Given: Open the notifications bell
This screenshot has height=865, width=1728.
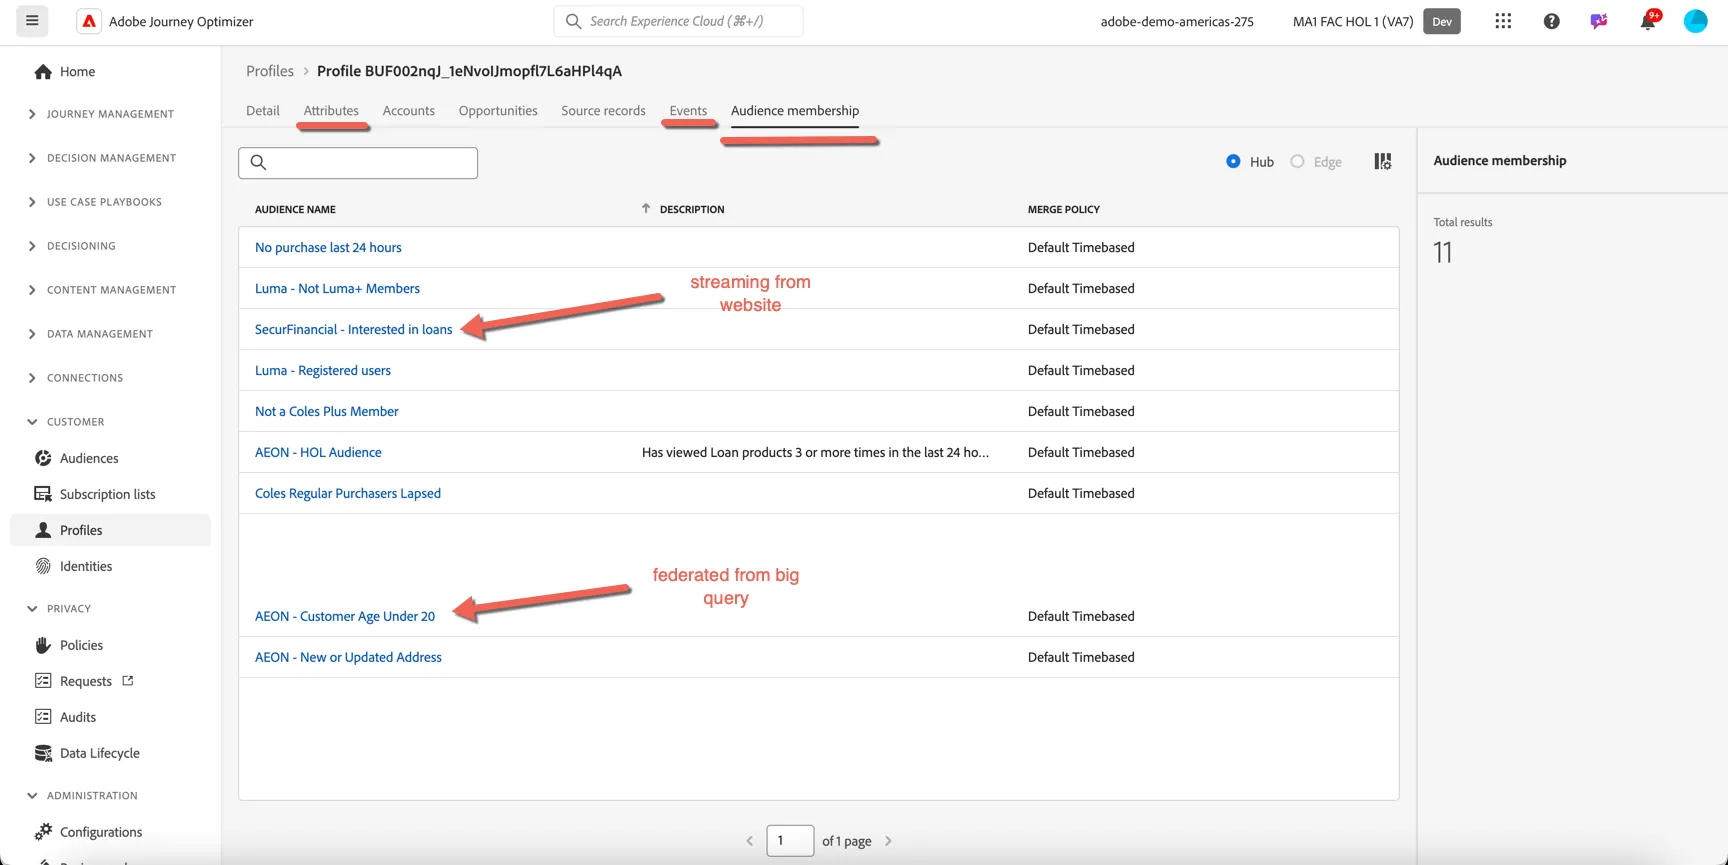Looking at the screenshot, I should click(x=1647, y=21).
